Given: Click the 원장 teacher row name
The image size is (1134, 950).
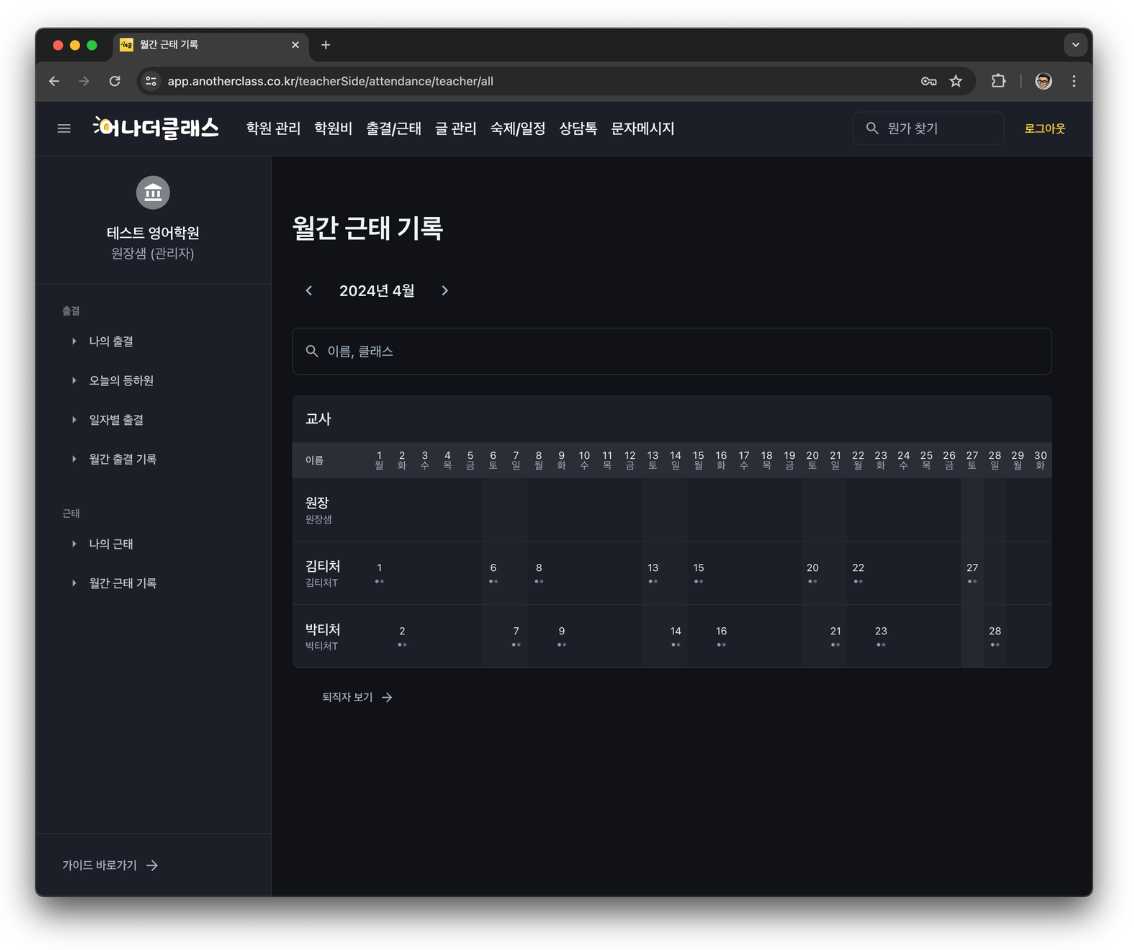Looking at the screenshot, I should pyautogui.click(x=317, y=502).
